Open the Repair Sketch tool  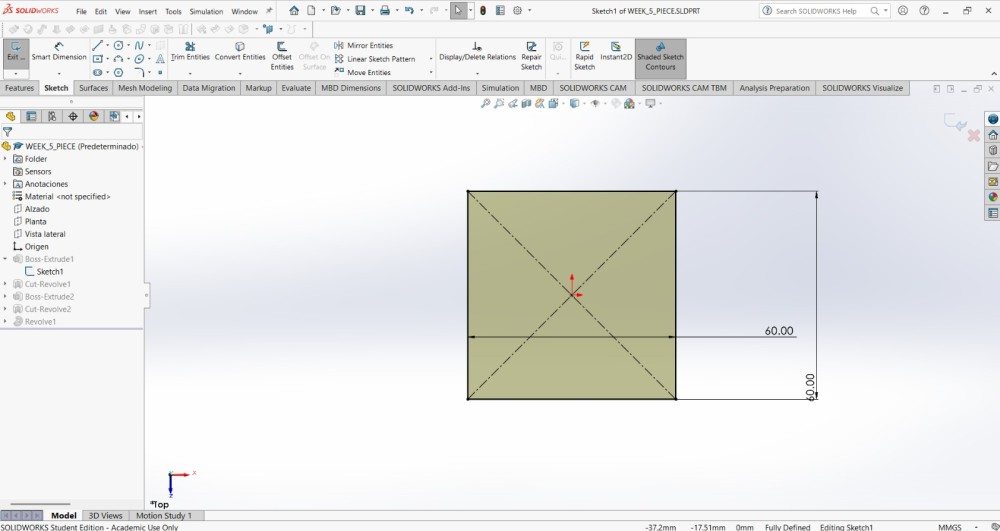(x=531, y=56)
